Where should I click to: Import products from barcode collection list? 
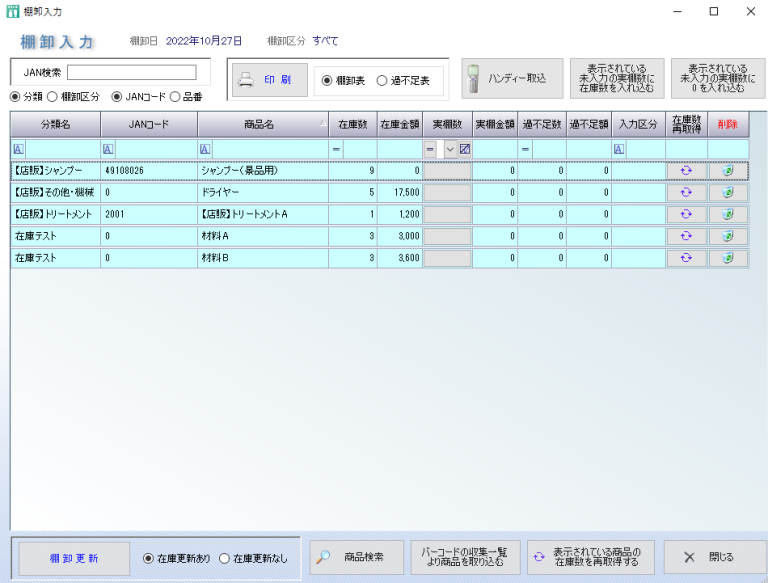pos(465,557)
